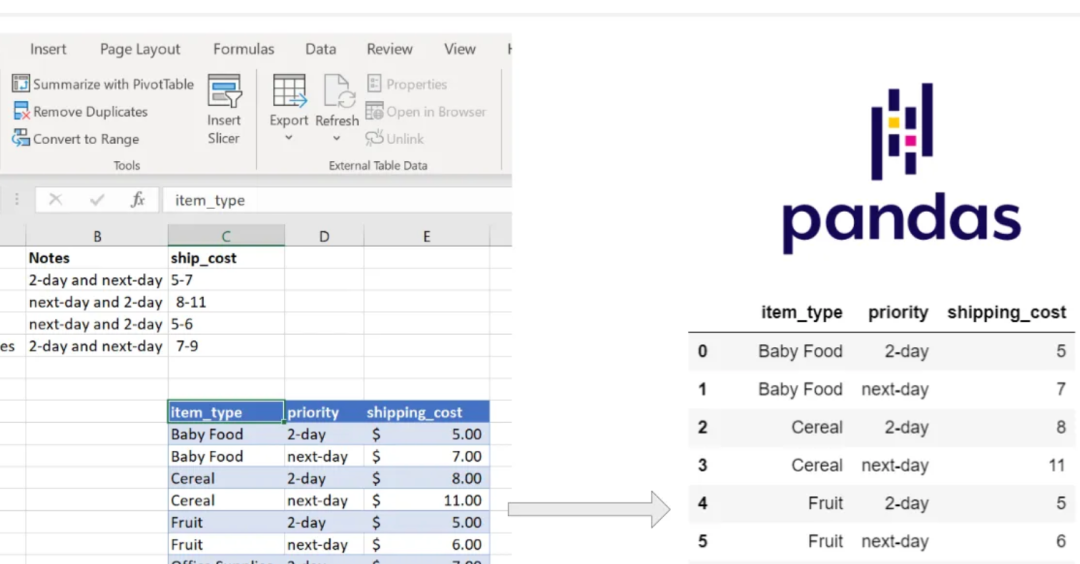Click Fruit in pandas row 4

click(x=825, y=503)
